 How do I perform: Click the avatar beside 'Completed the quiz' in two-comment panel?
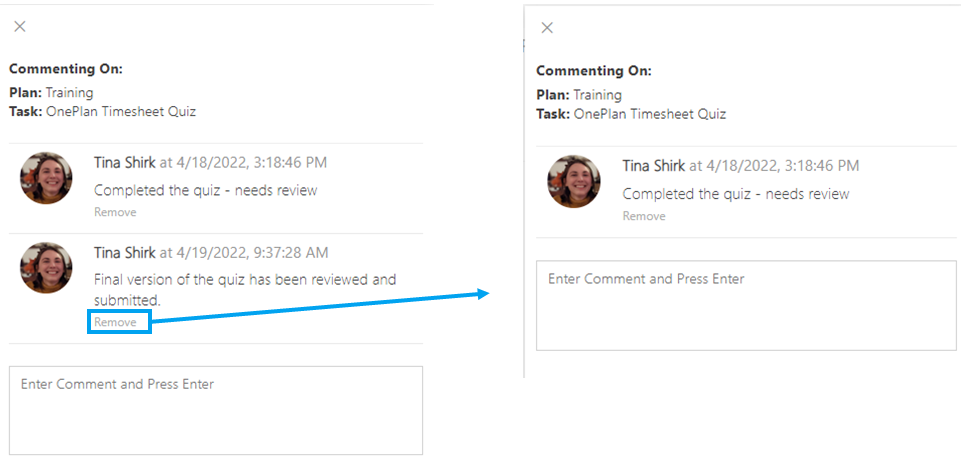tap(46, 178)
